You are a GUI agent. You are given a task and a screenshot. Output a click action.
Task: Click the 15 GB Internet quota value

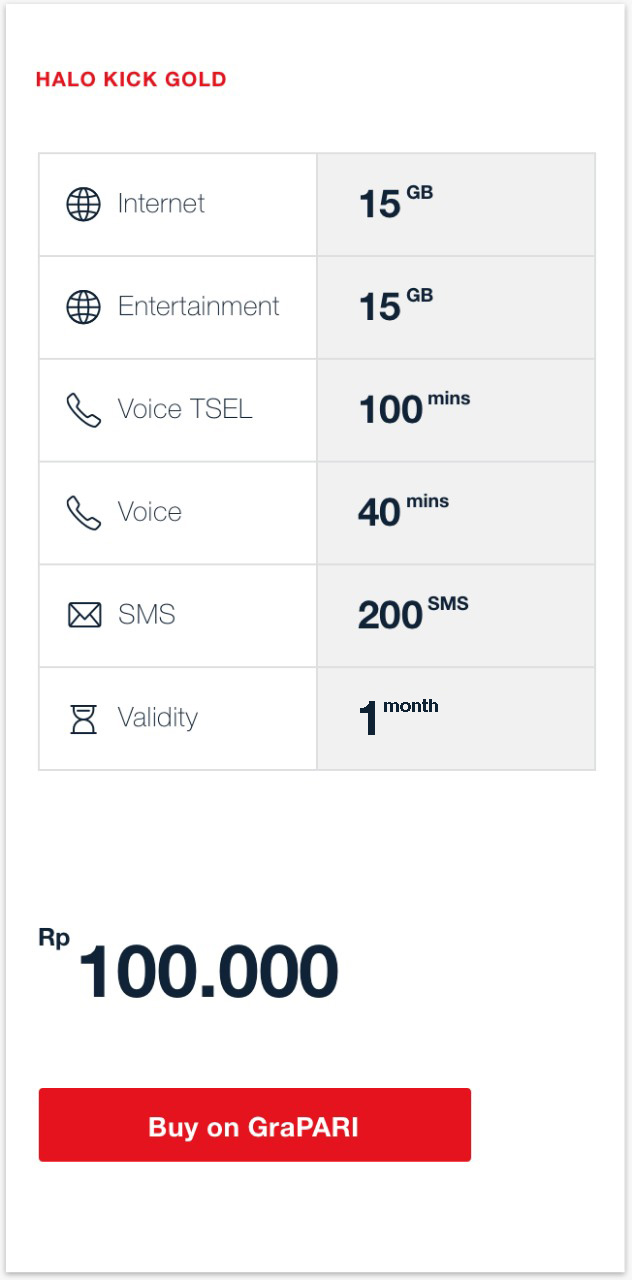395,203
